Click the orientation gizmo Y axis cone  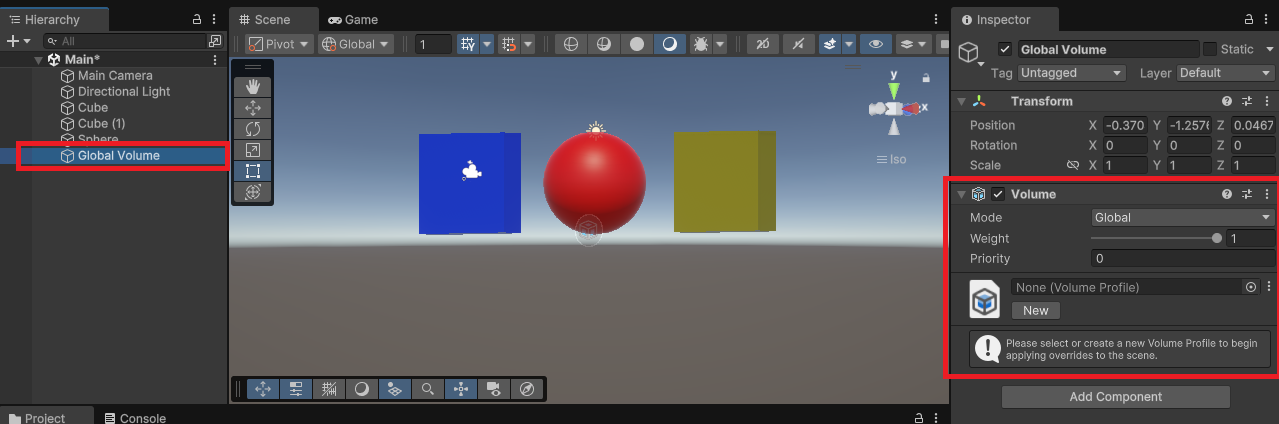(x=895, y=90)
